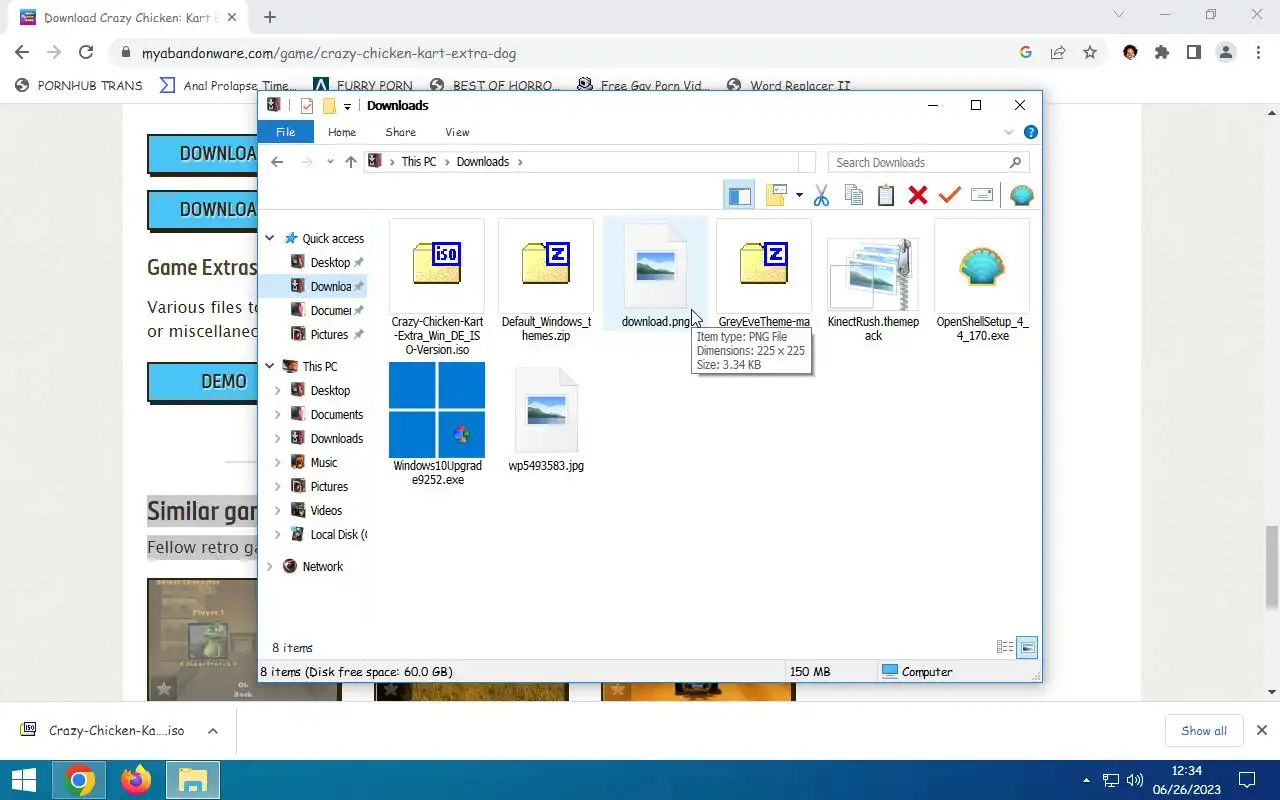Switch to large icons view icon
Screen dimensions: 1280x800
(x=1027, y=647)
